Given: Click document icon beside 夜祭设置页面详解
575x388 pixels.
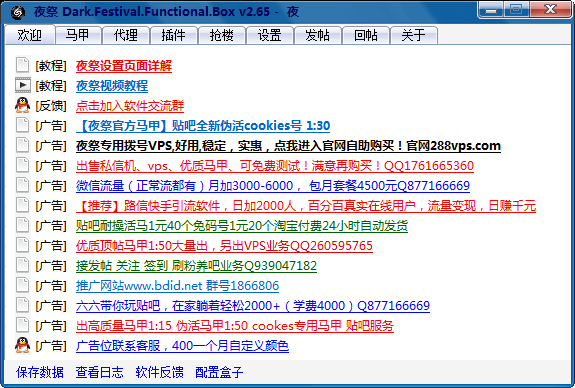Looking at the screenshot, I should (22, 65).
